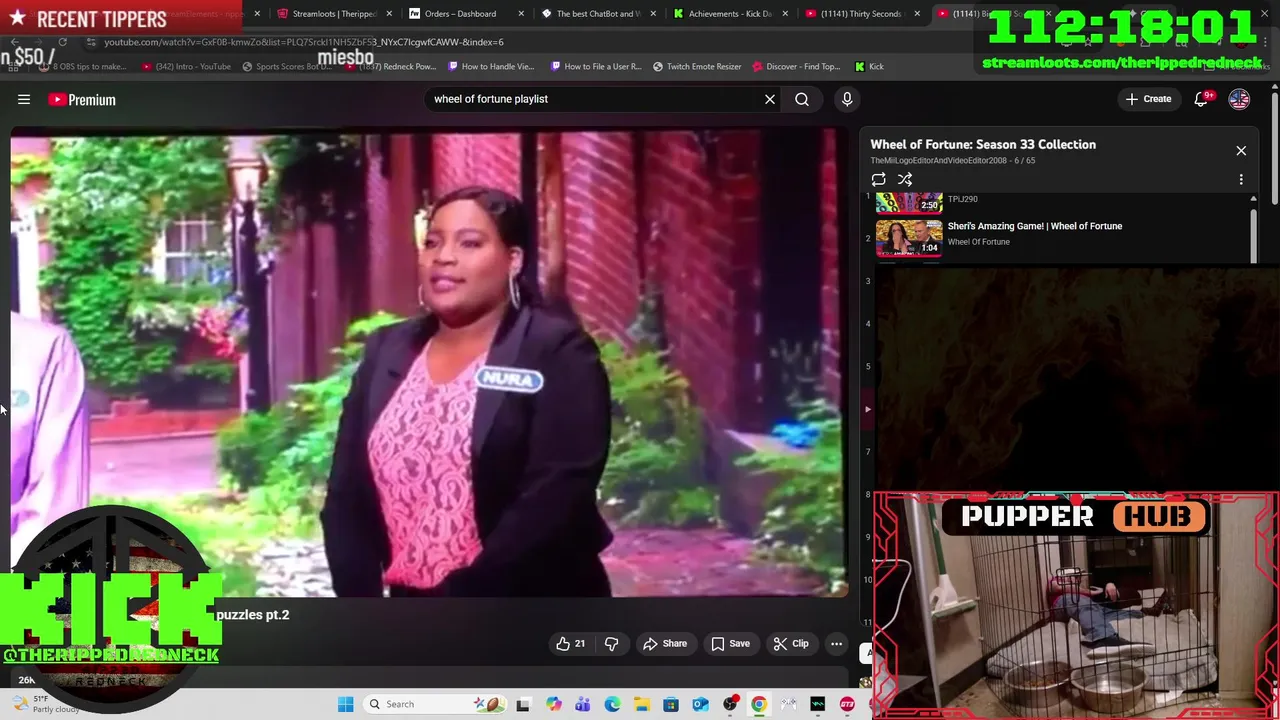Open the red GT3 app in taskbar
1280x720 pixels.
pyautogui.click(x=847, y=704)
